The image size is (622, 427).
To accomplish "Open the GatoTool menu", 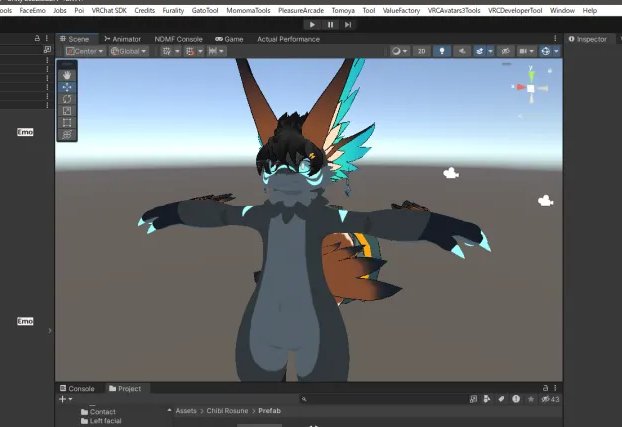I will click(205, 10).
